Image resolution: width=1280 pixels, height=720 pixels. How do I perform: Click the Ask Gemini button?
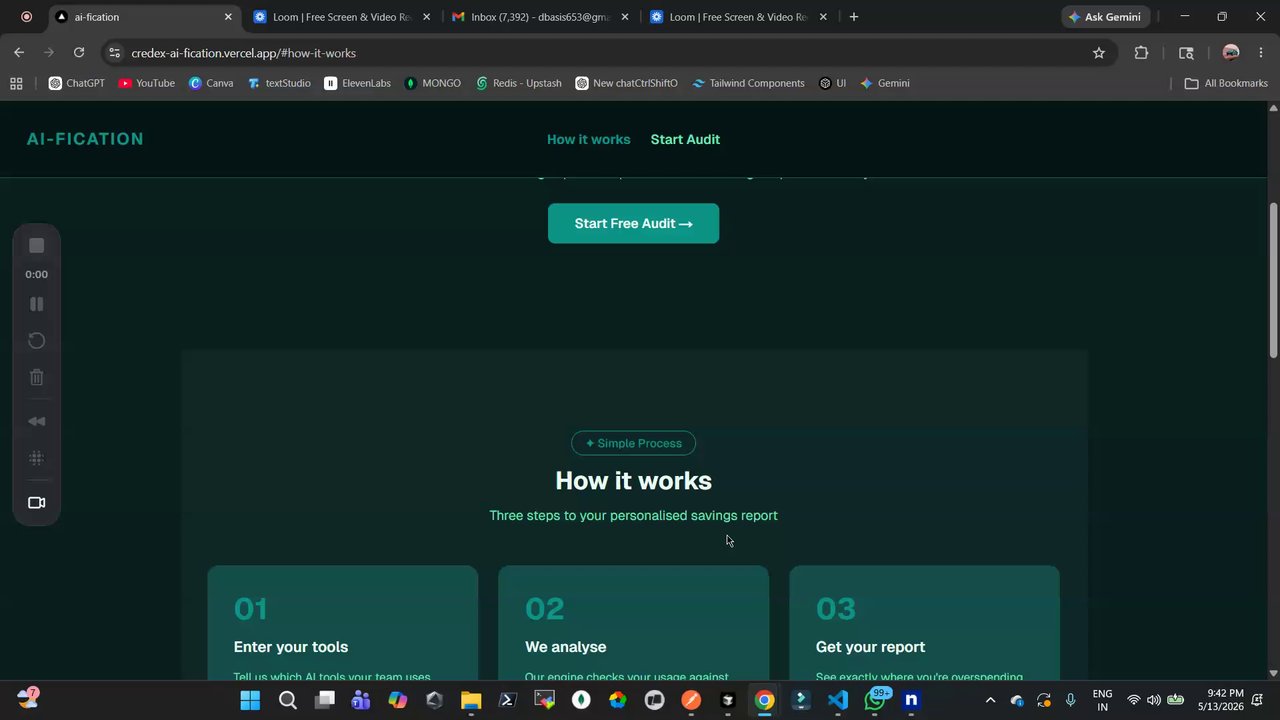click(x=1105, y=17)
